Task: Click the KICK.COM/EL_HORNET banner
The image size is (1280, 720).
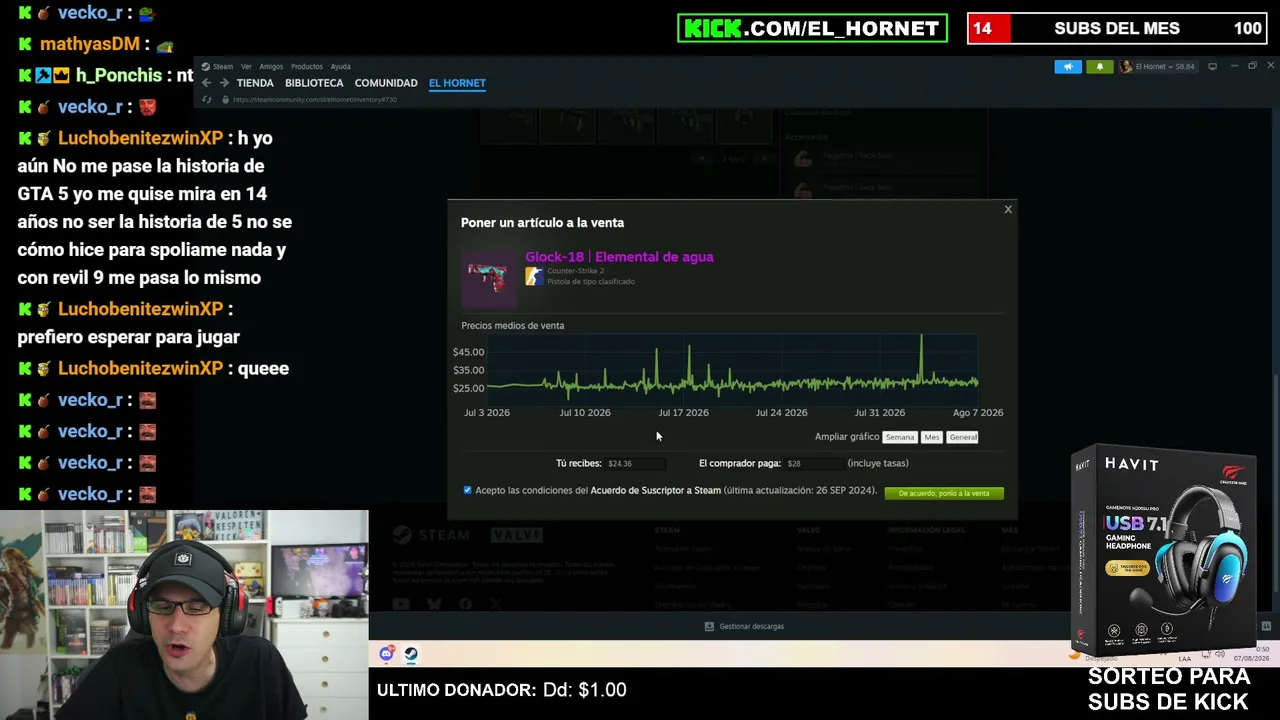Action: pyautogui.click(x=812, y=28)
